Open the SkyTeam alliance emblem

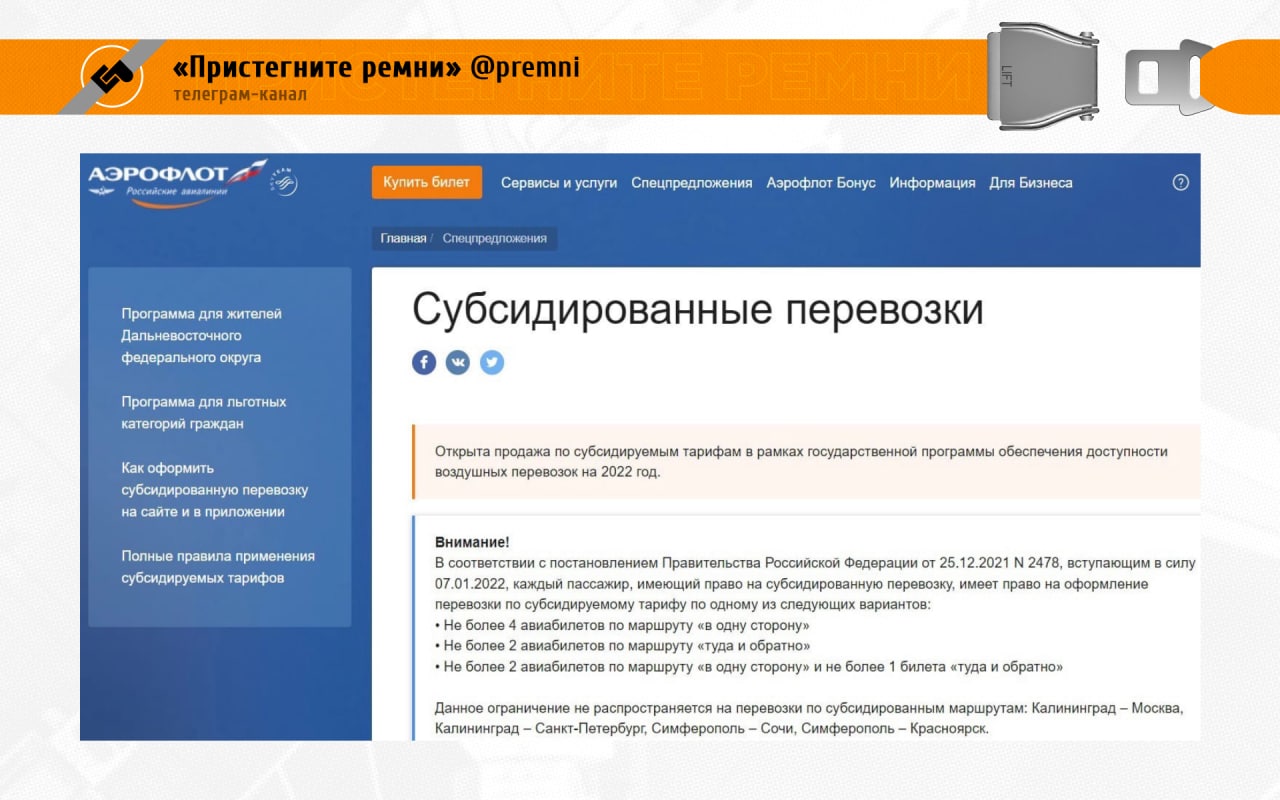pos(284,182)
